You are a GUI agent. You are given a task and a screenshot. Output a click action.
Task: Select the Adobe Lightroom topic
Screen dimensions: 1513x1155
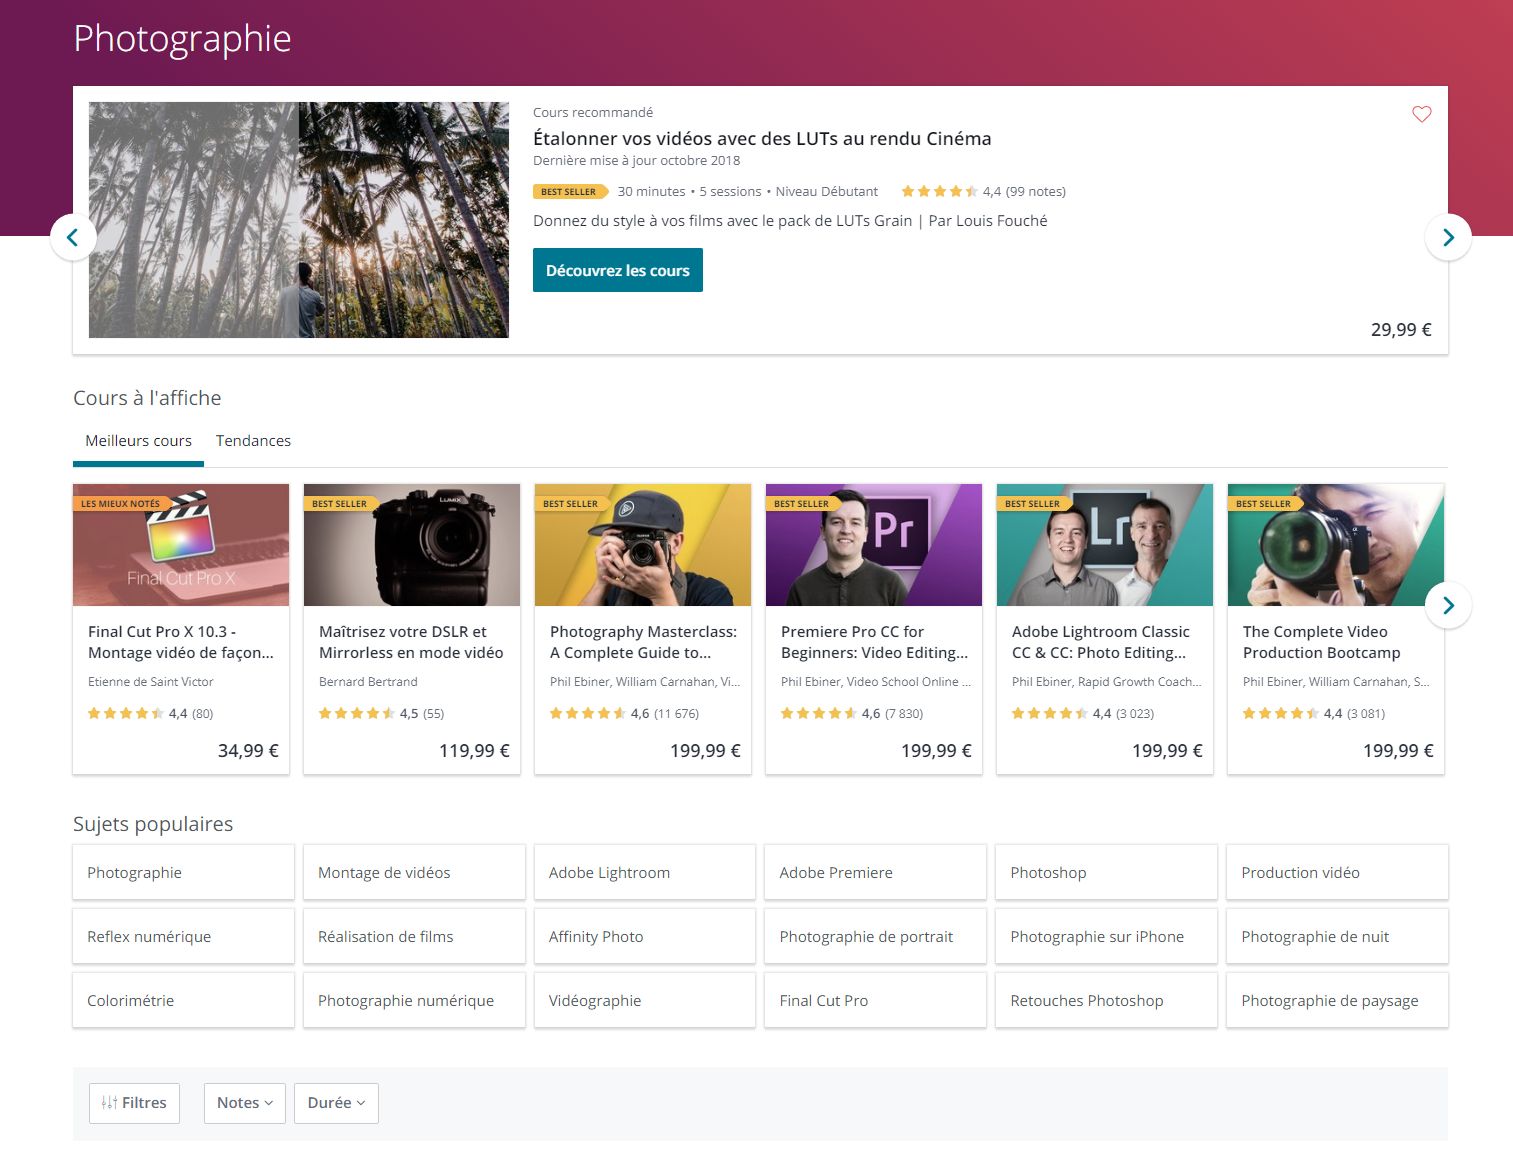[645, 872]
